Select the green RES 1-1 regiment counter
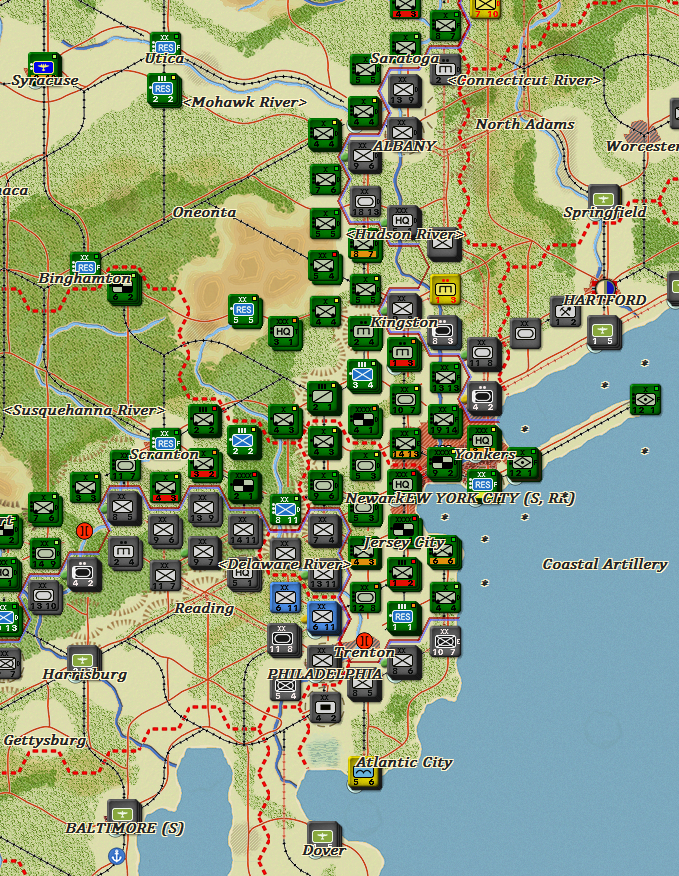The width and height of the screenshot is (679, 876). [x=402, y=617]
